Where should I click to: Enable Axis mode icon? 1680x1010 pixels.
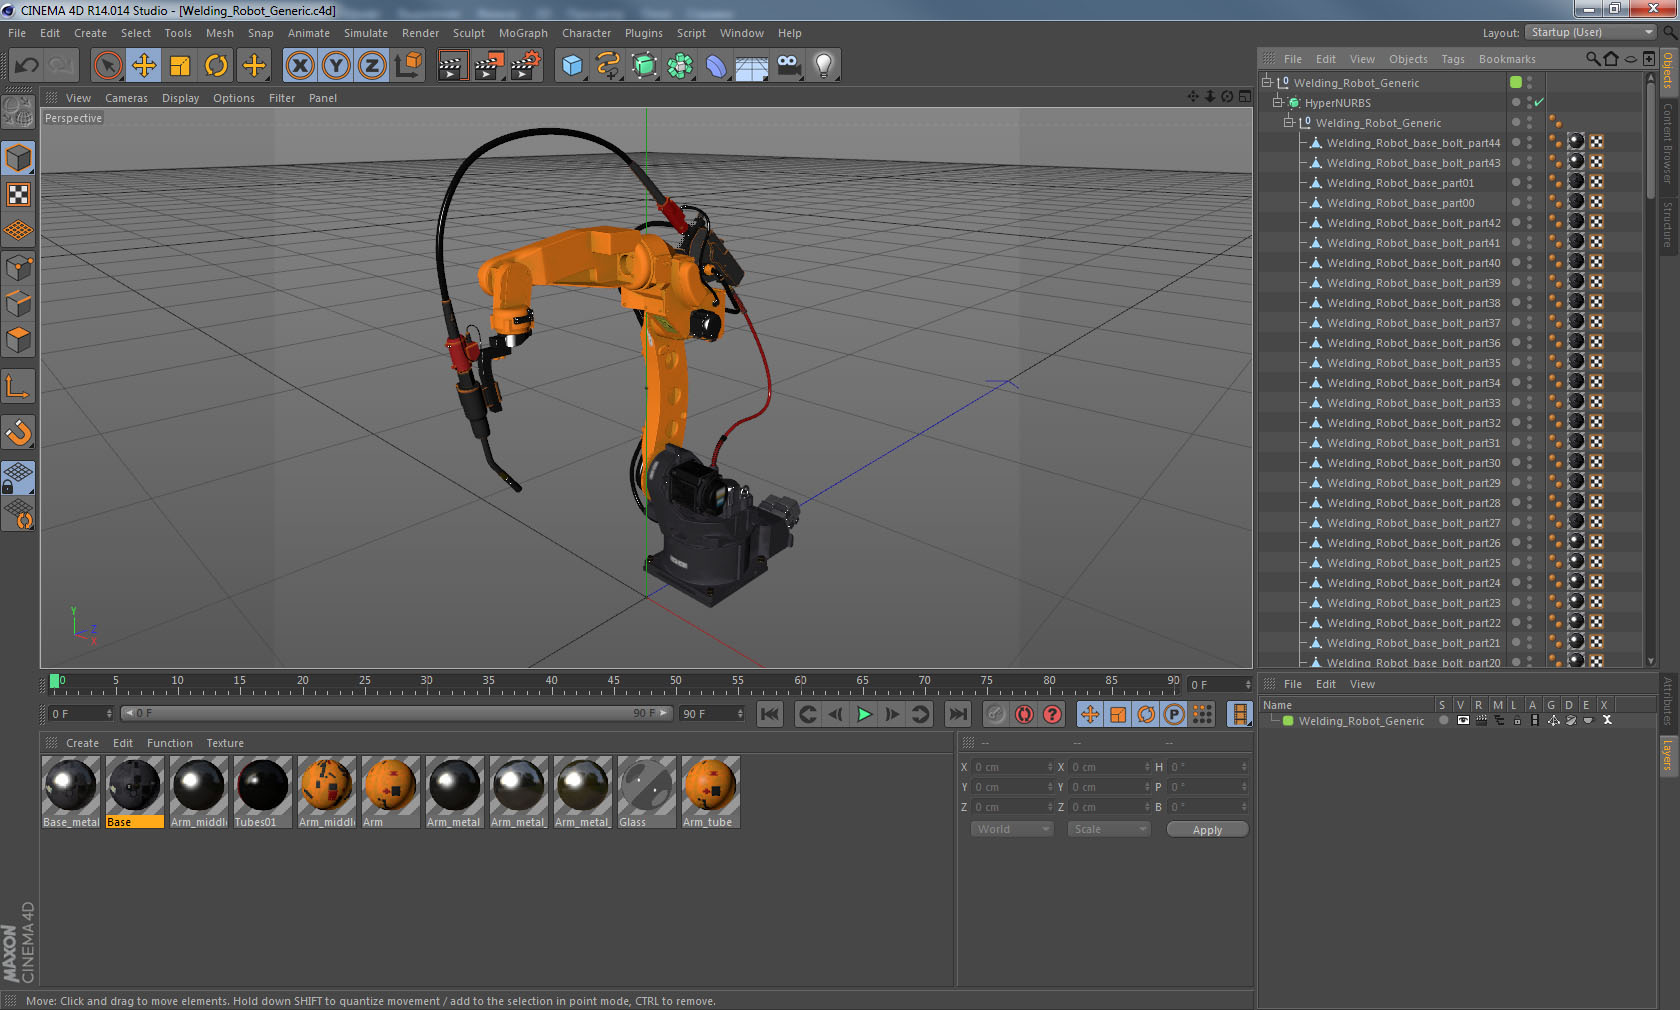[x=18, y=386]
